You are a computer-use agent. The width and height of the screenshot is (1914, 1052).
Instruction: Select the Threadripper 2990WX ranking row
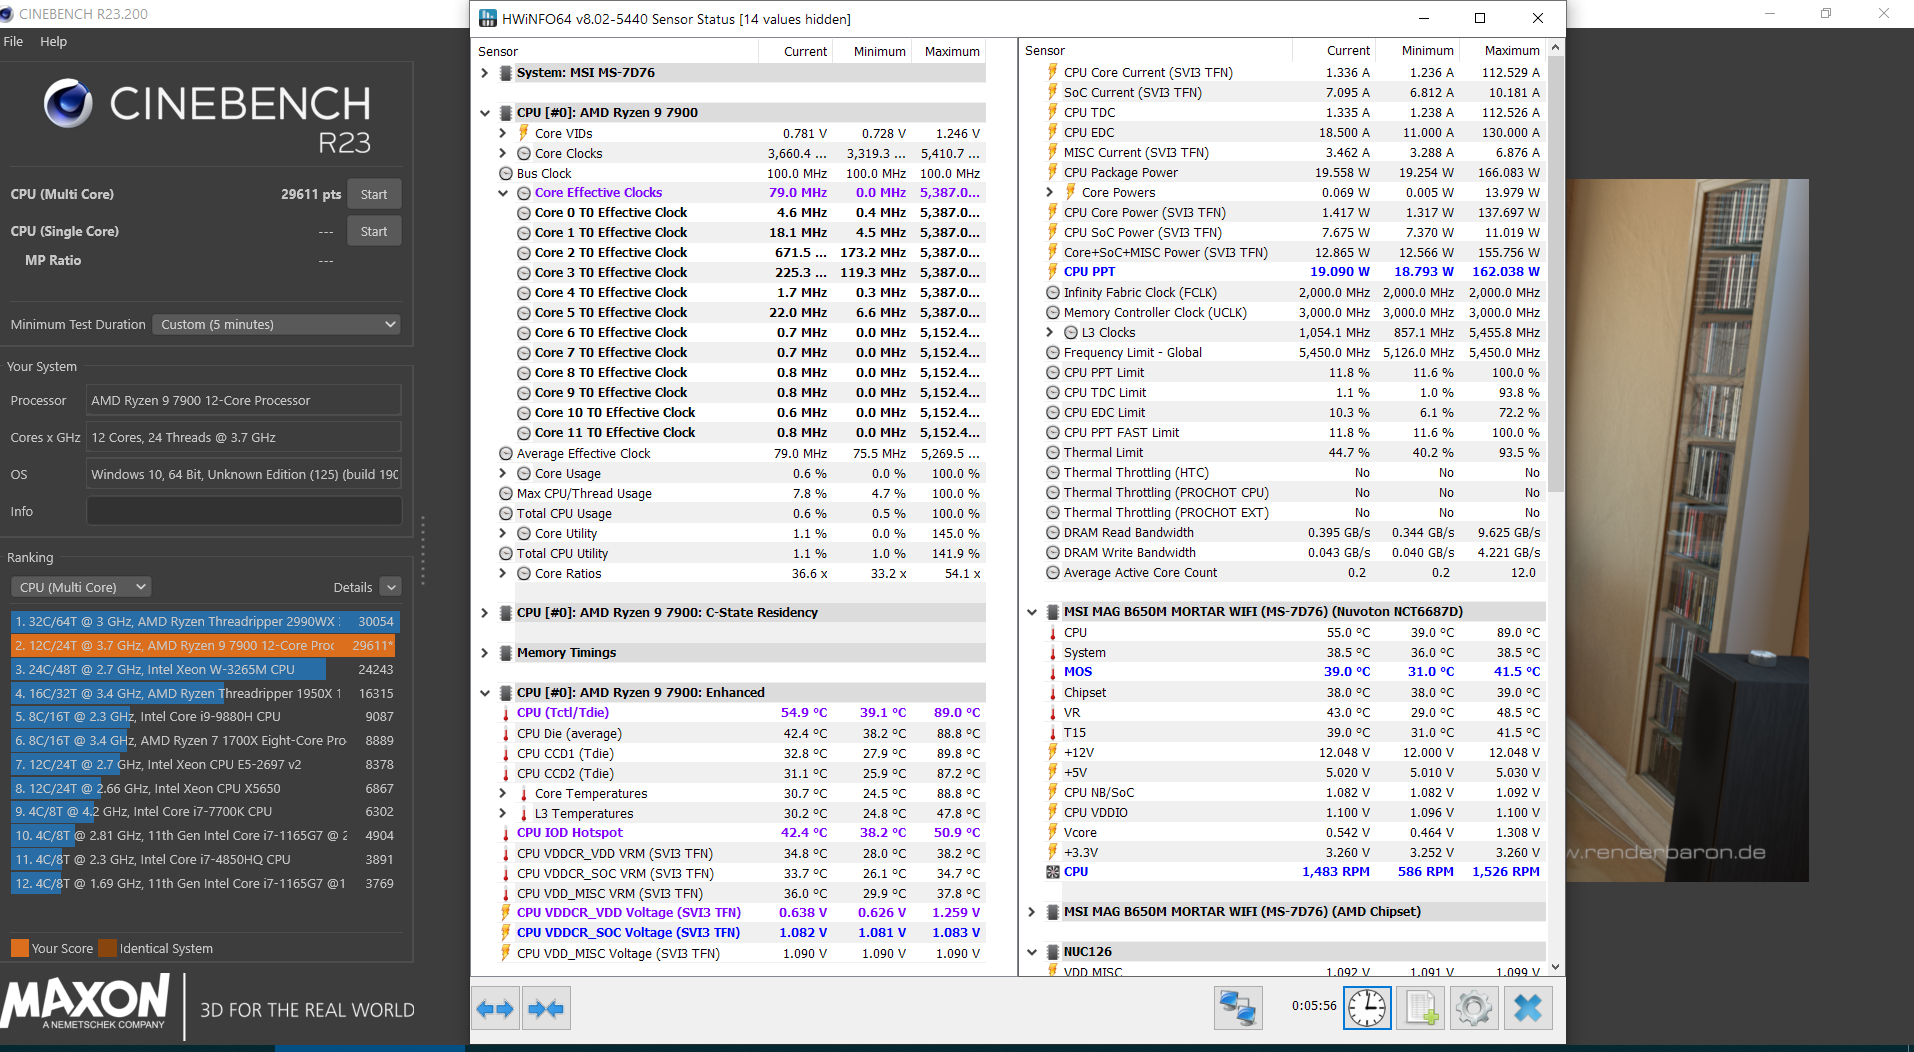(x=205, y=622)
